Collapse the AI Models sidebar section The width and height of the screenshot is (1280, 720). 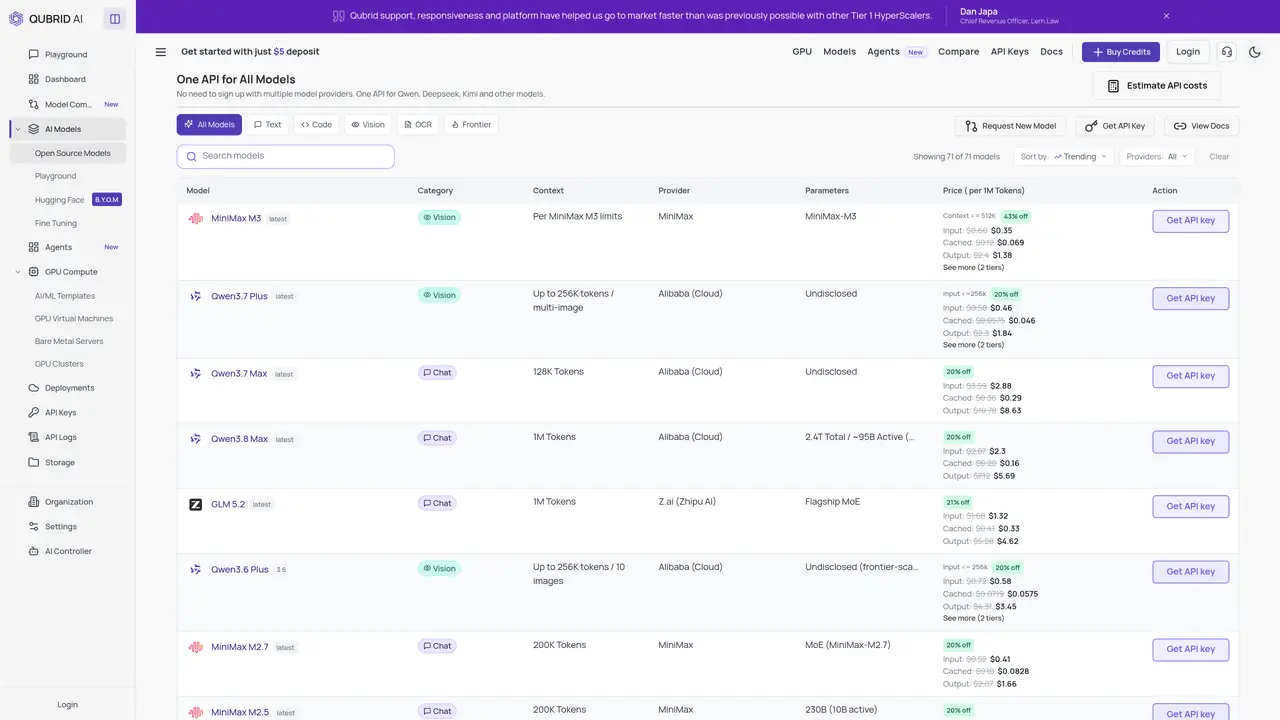(x=18, y=129)
